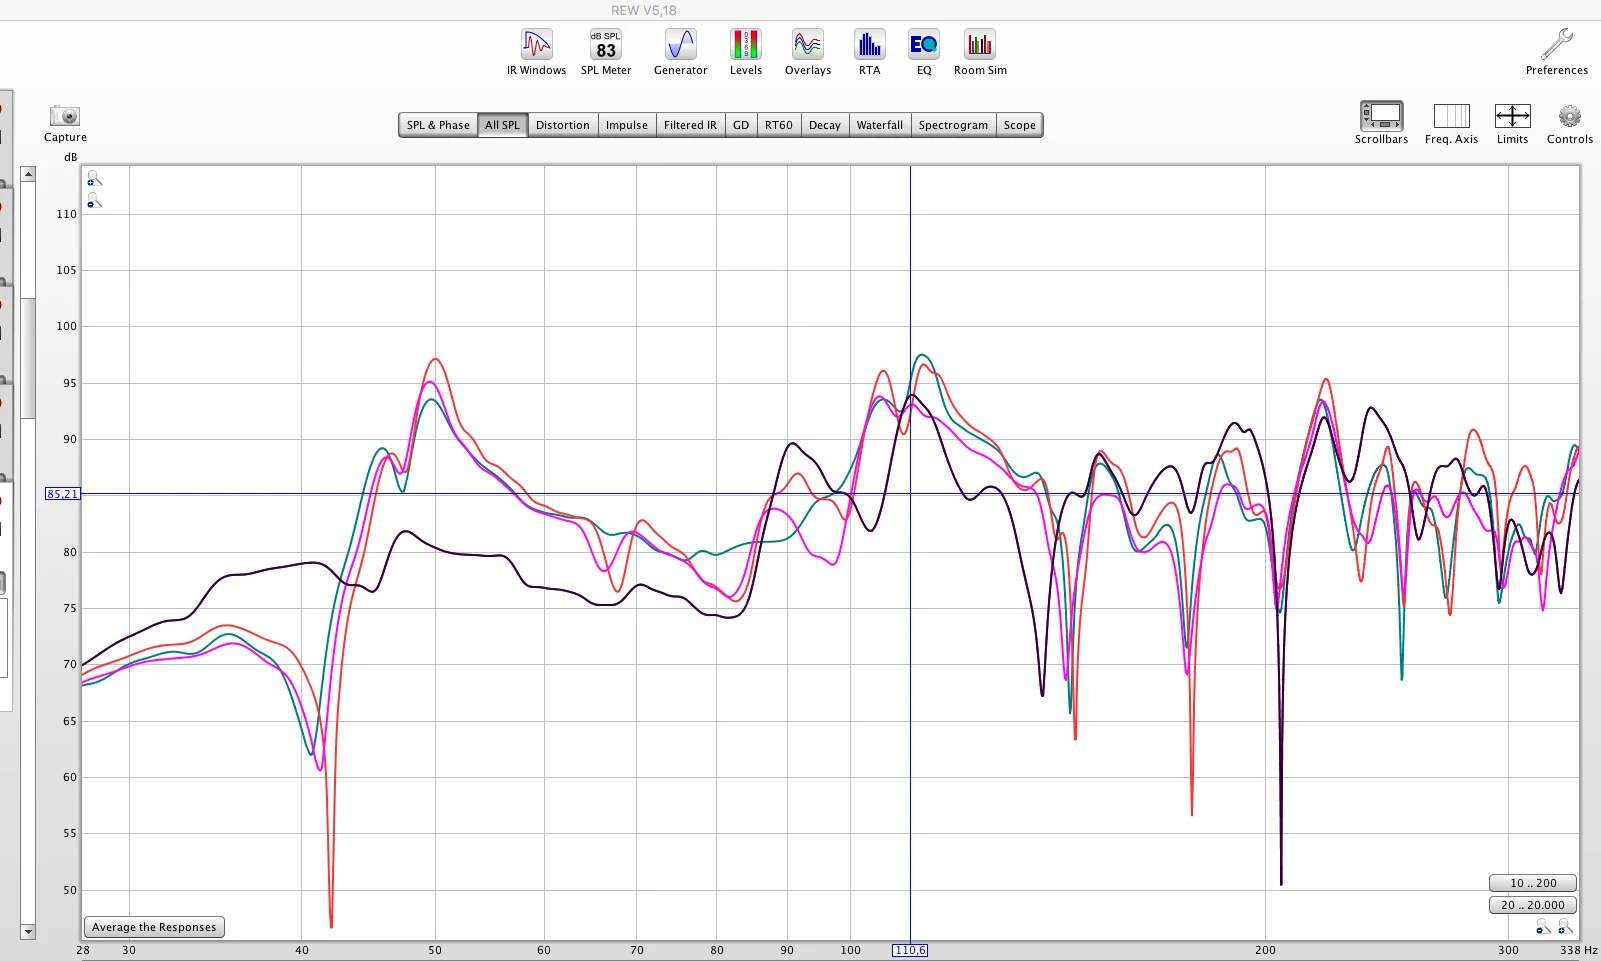1601x961 pixels.
Task: Switch to the Spectrogram tab
Action: [x=953, y=125]
